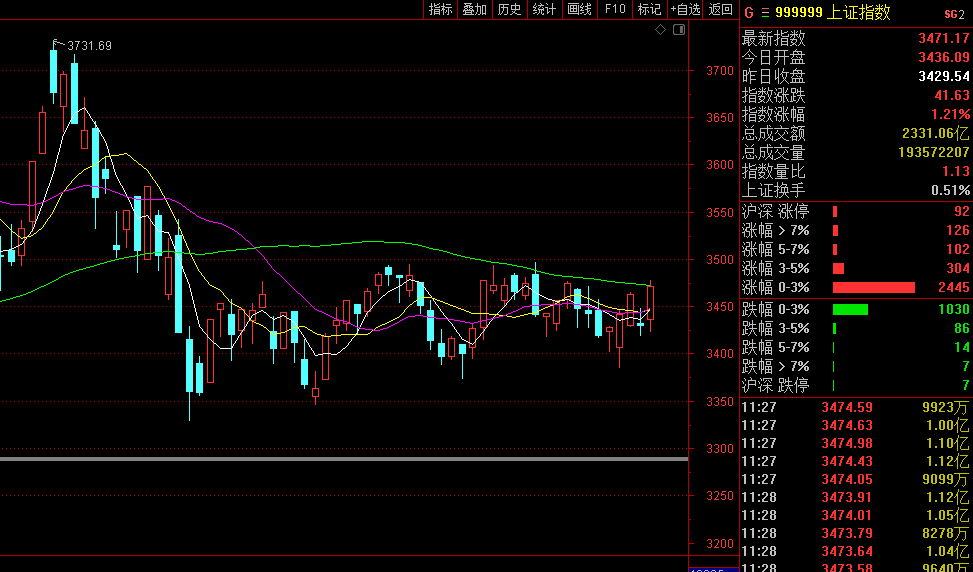Click the 涨幅 > 7% row count 126
Image resolution: width=973 pixels, height=572 pixels.
point(958,231)
